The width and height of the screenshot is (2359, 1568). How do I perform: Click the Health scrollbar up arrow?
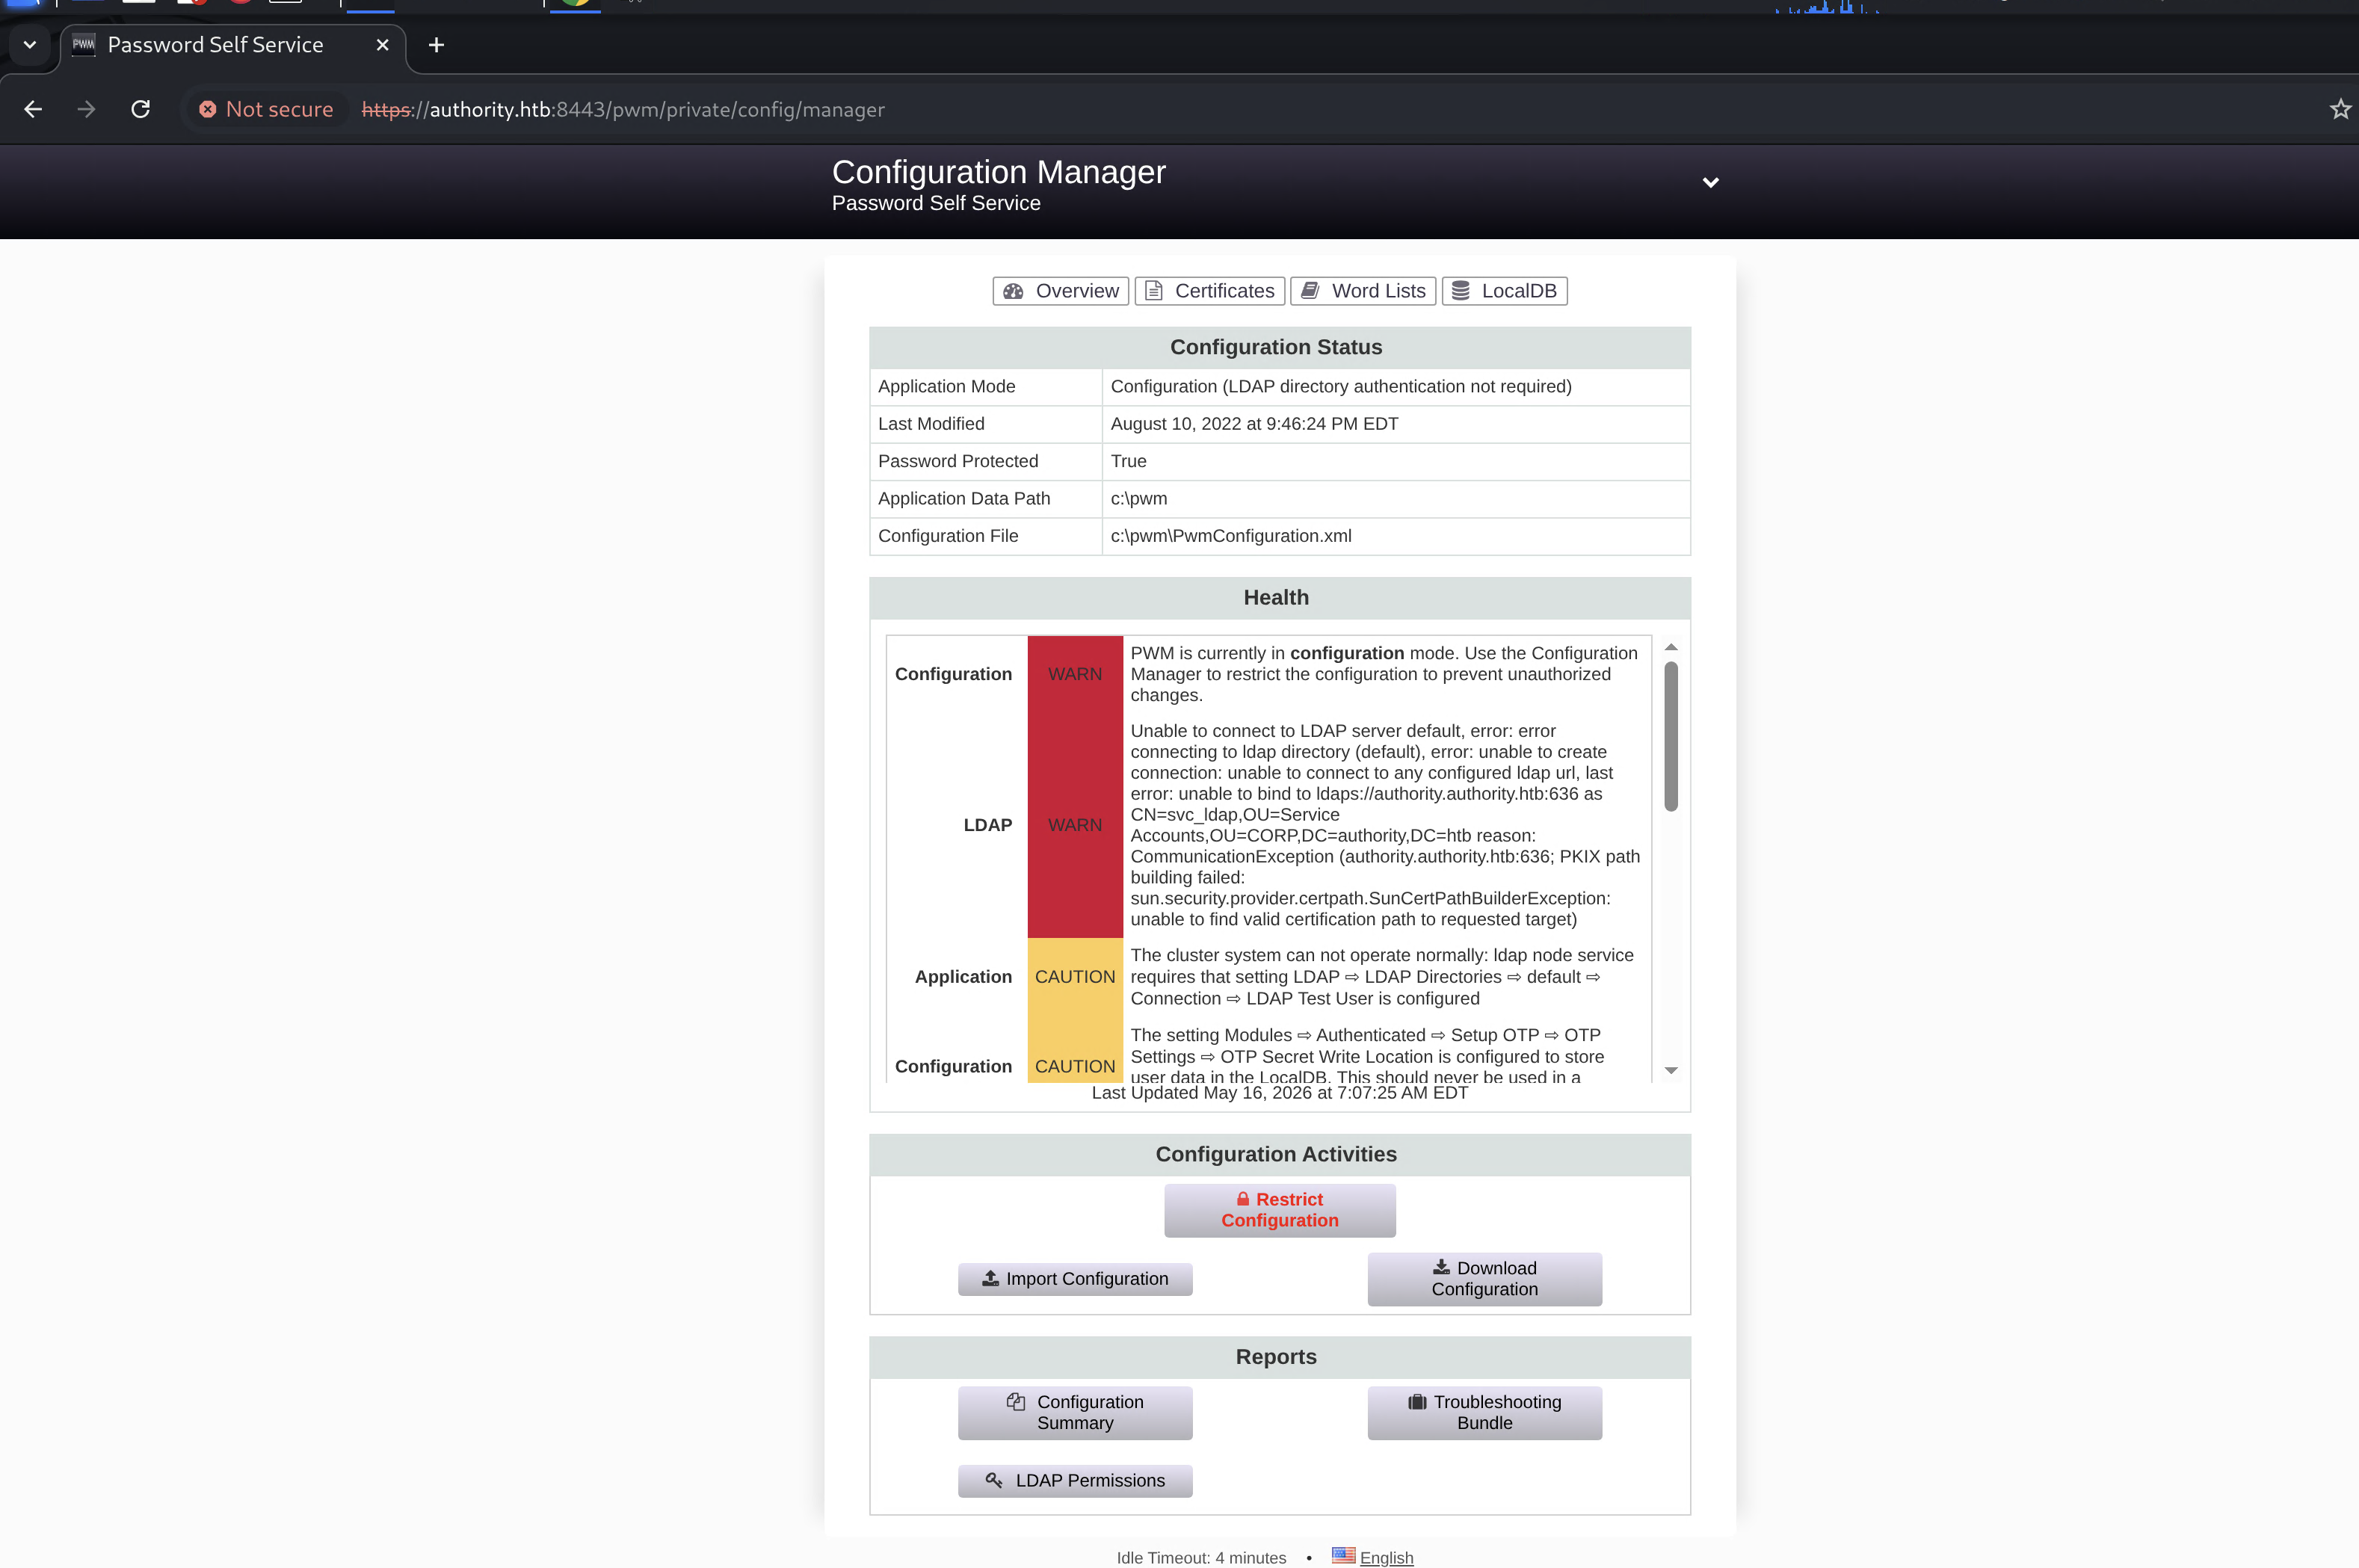point(1670,647)
